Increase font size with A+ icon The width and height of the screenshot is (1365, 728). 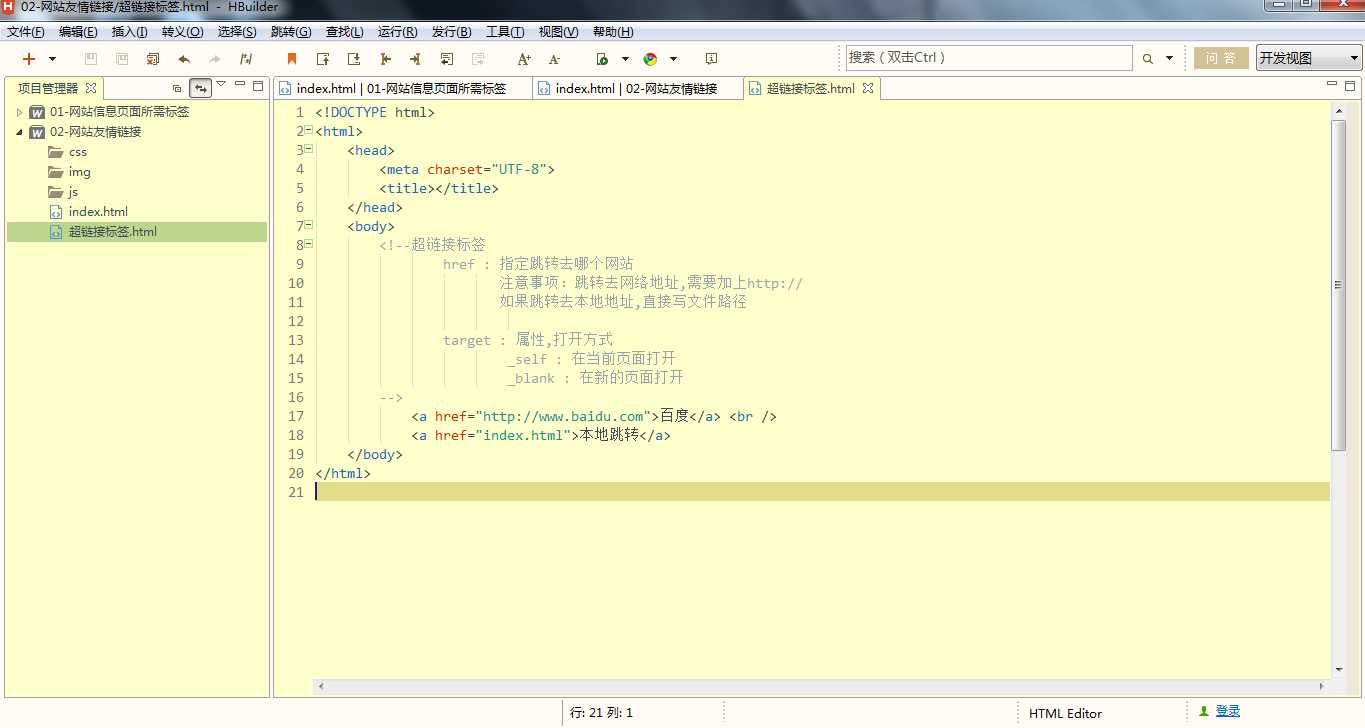point(524,59)
